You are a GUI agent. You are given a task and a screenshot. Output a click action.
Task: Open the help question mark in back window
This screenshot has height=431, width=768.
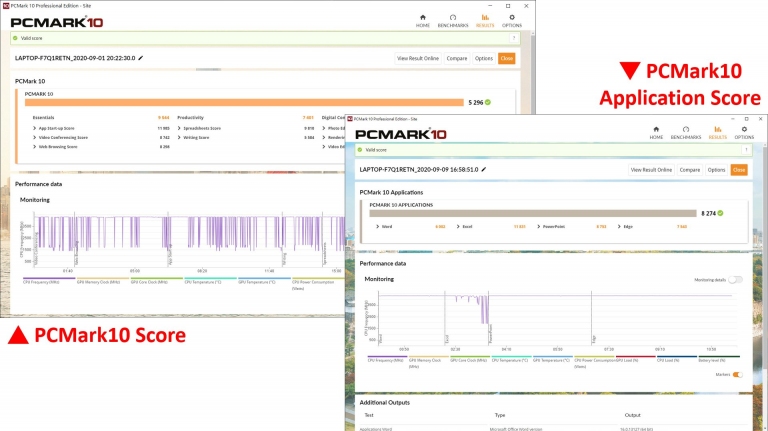tap(514, 38)
